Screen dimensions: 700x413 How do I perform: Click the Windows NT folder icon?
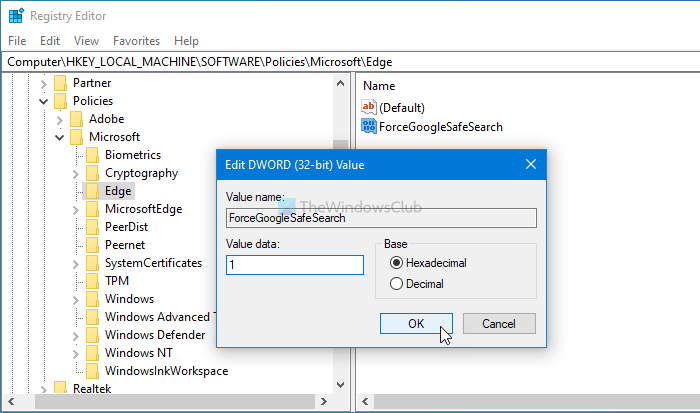coord(92,353)
